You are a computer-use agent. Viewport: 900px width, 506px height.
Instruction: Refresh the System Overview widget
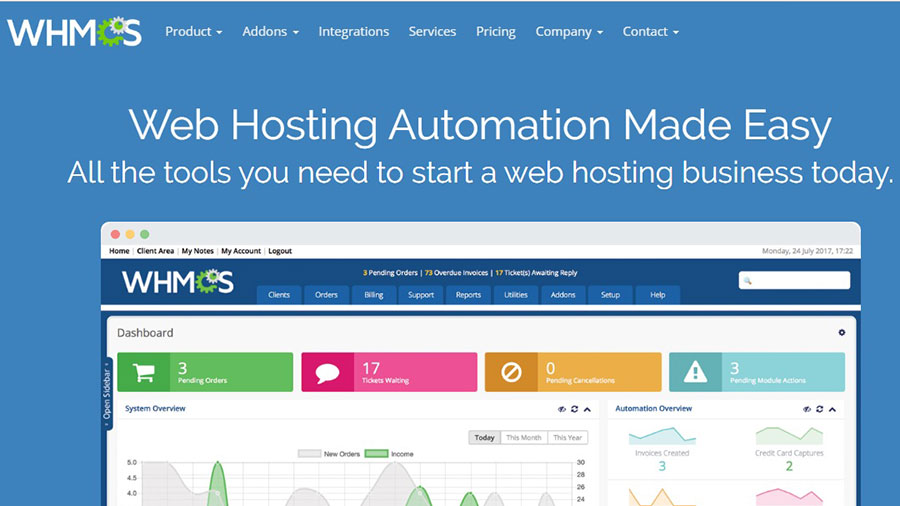point(574,409)
